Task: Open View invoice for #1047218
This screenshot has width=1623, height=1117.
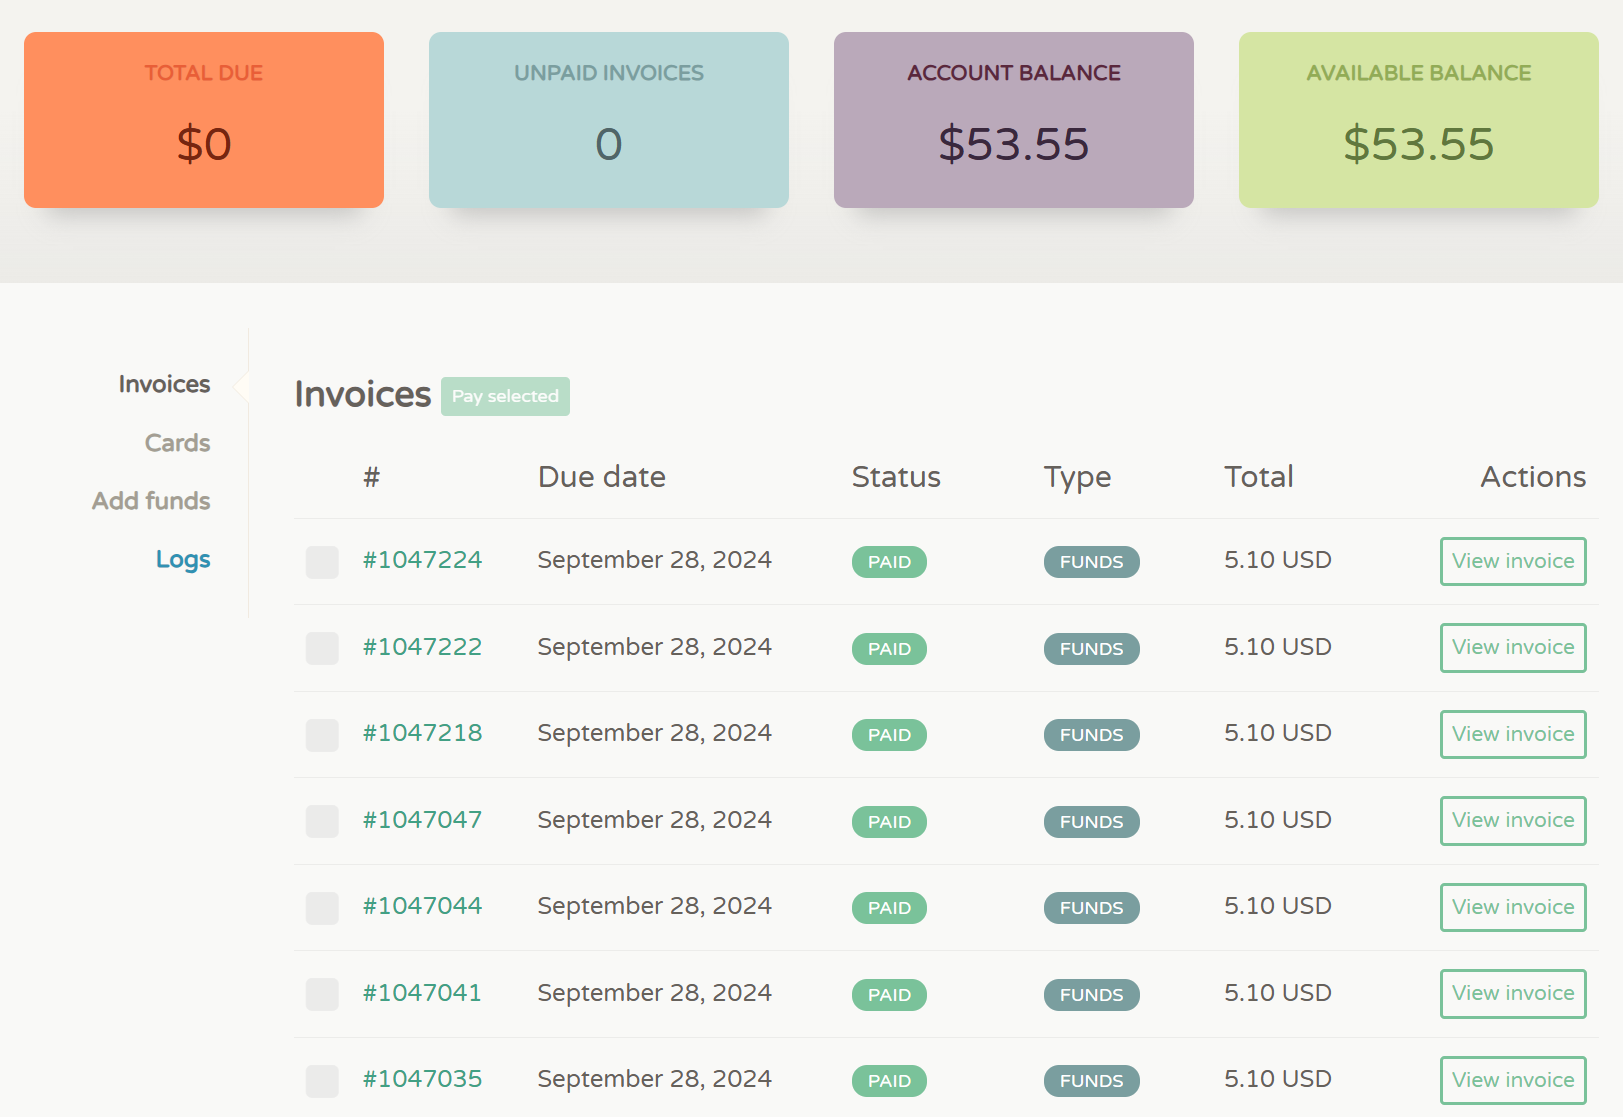Action: pos(1513,734)
